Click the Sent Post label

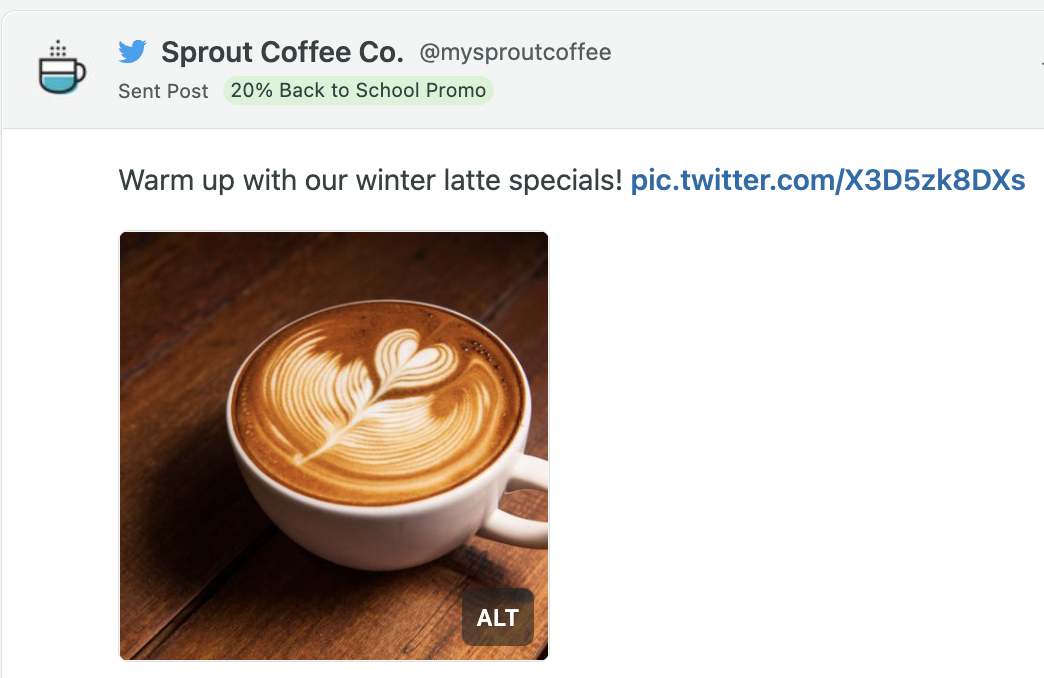(x=163, y=91)
